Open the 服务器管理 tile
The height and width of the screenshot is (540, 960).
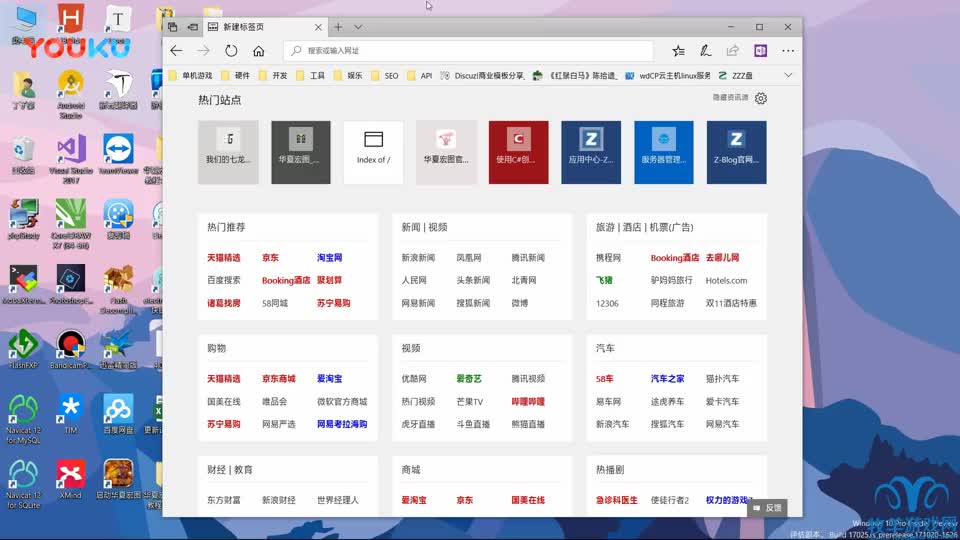click(x=664, y=152)
